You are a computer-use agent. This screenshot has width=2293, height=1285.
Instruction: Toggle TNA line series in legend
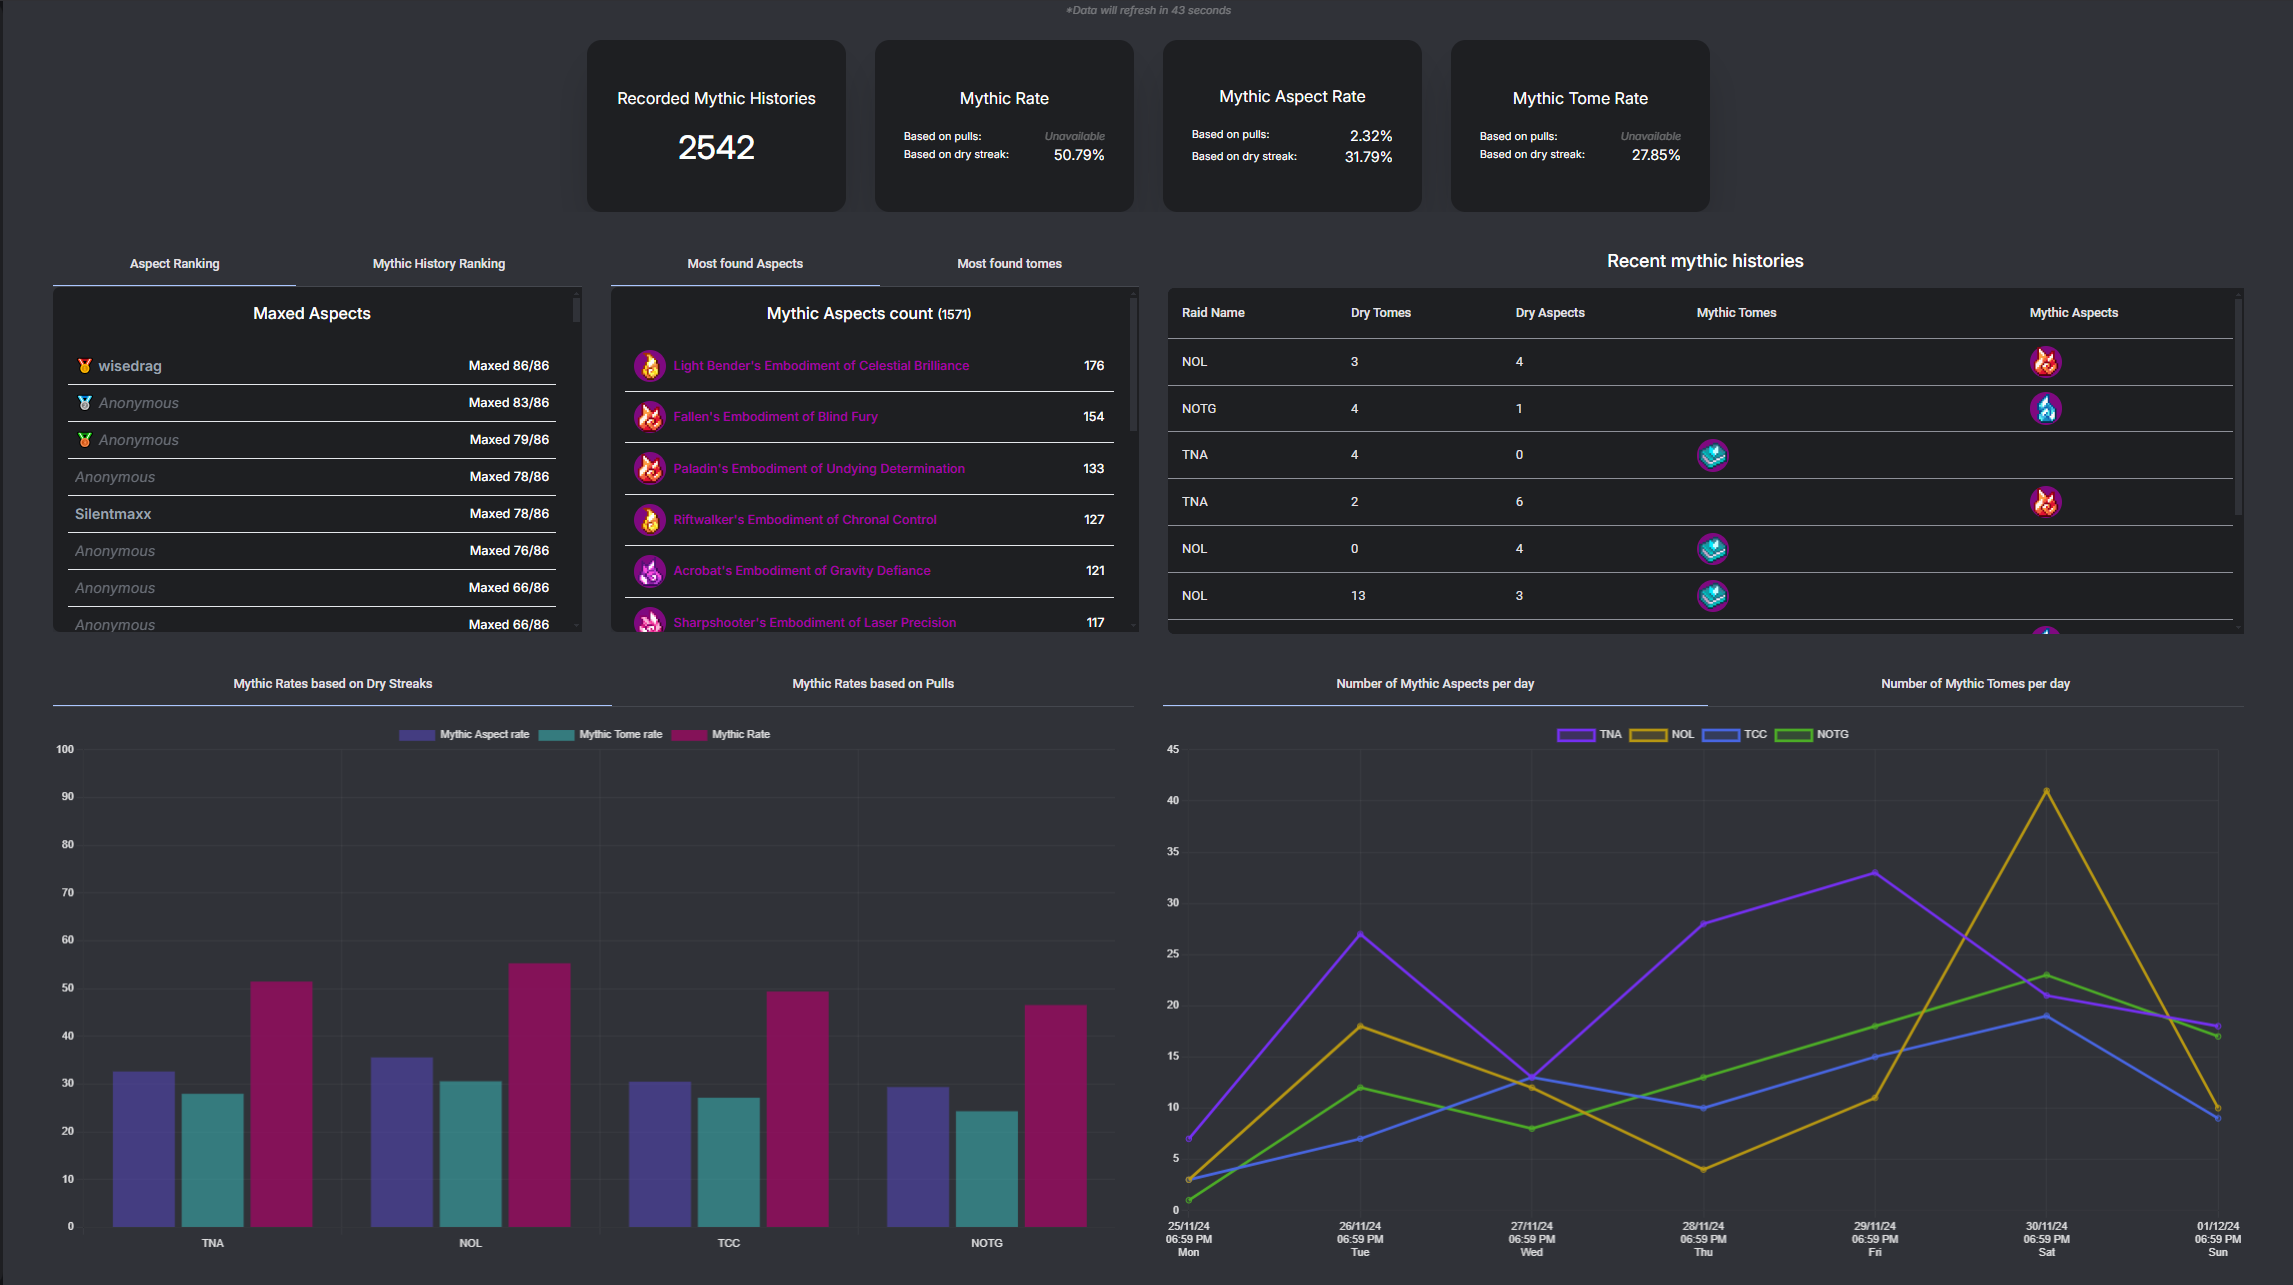pos(1589,735)
